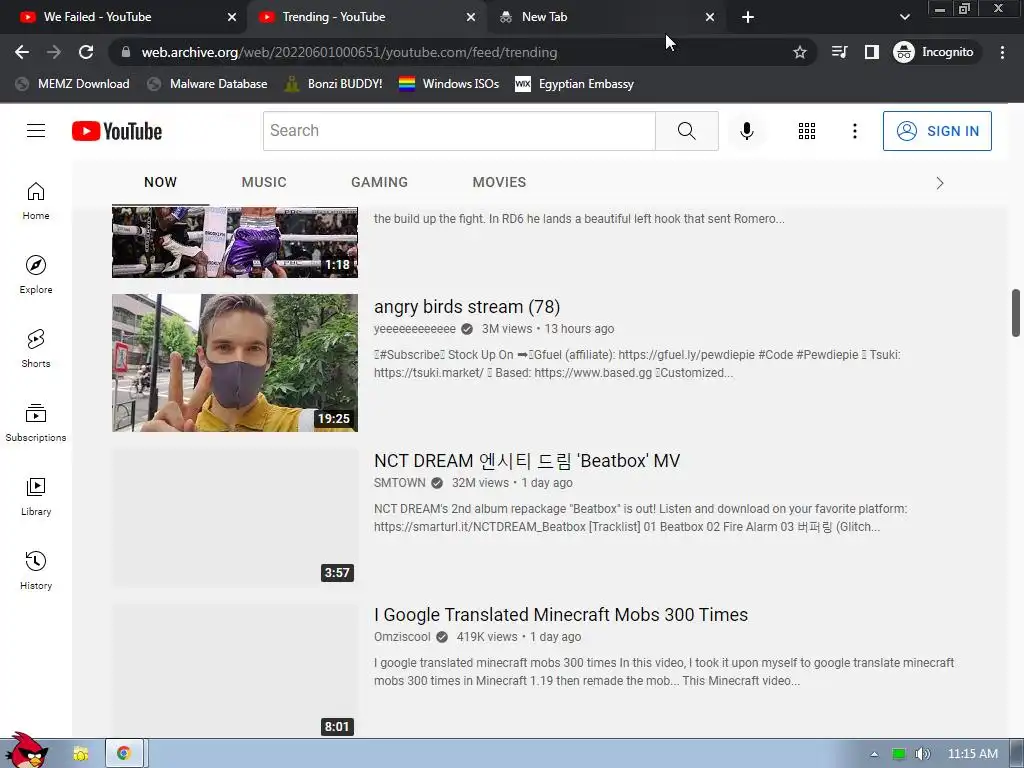Open the Egyptian Embassy bookmark
Viewport: 1024px width, 768px height.
click(575, 84)
